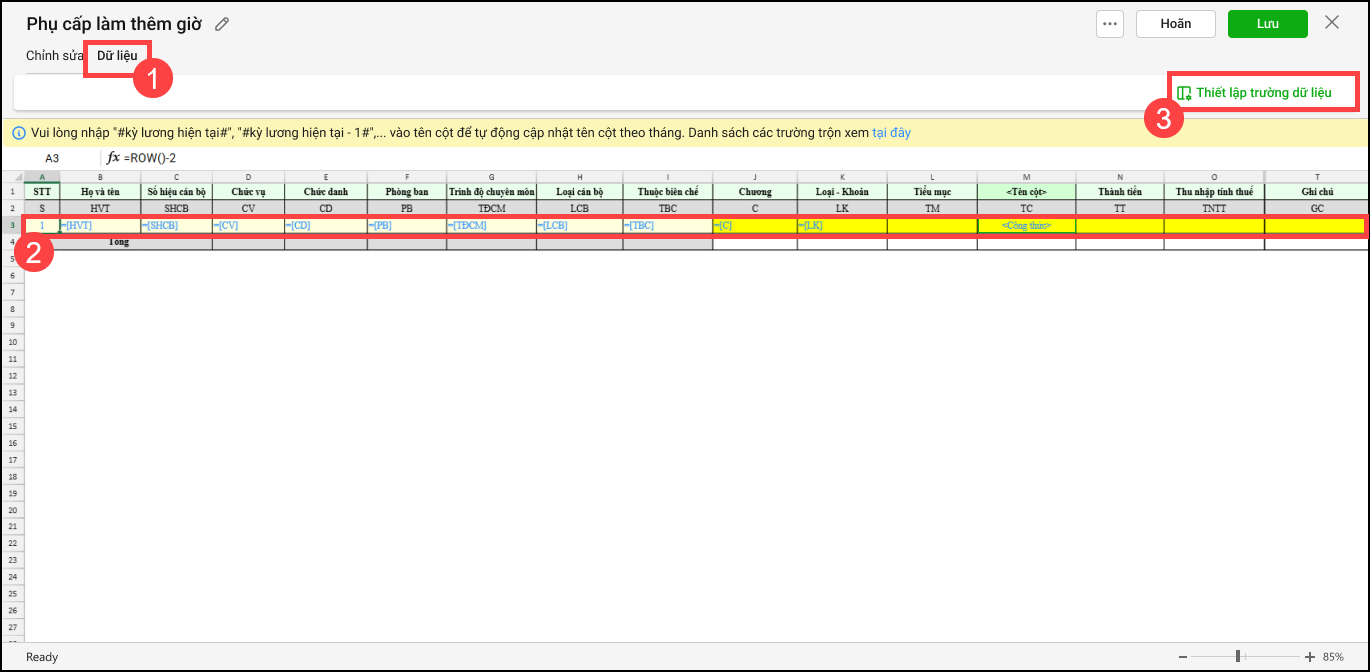Click the pencil icon to rename the title
Screen dimensions: 1370x672
pos(222,24)
